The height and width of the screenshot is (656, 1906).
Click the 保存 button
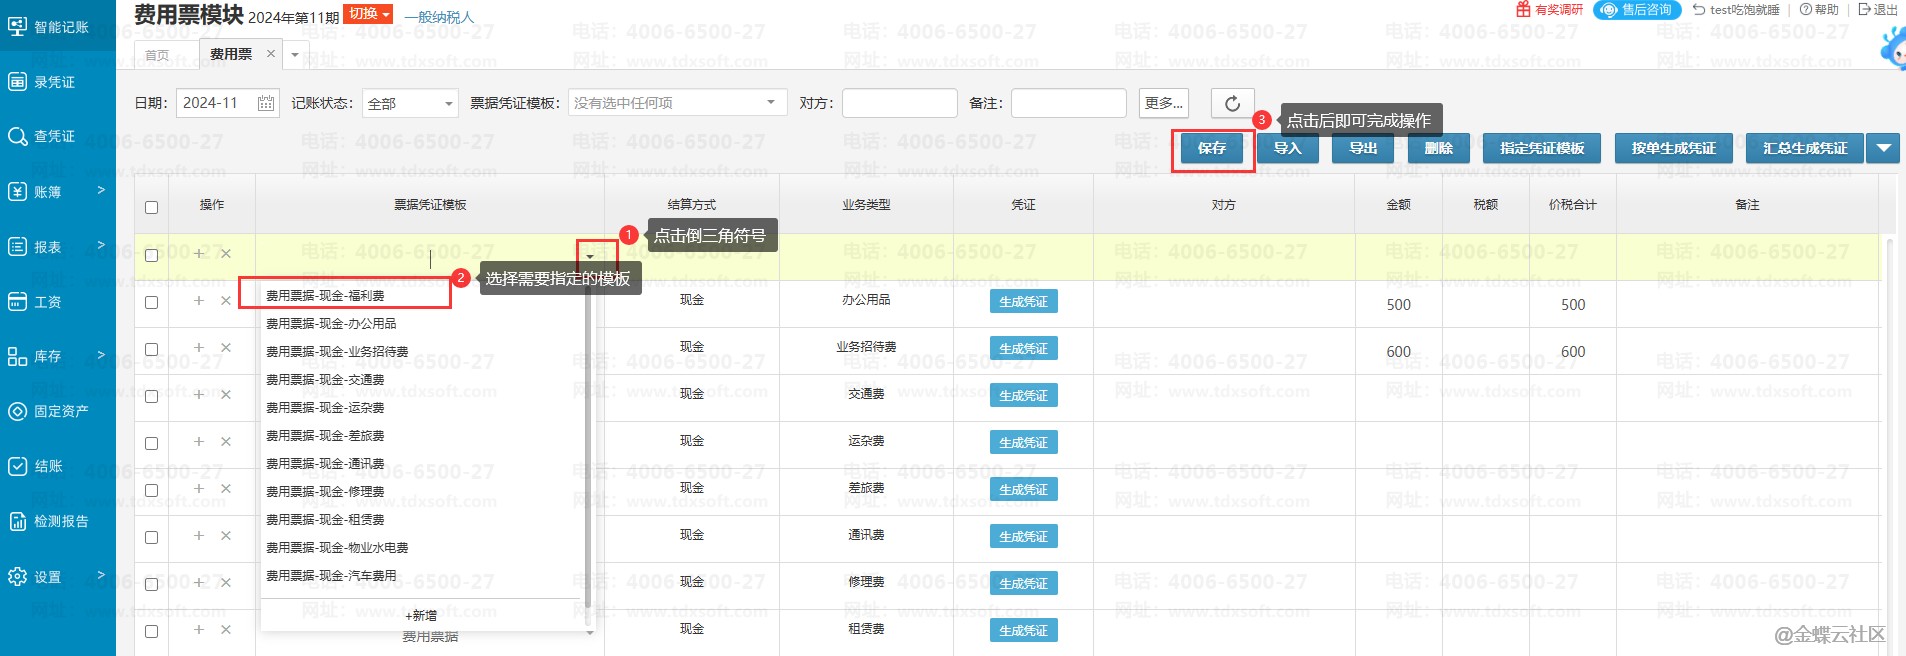1211,148
